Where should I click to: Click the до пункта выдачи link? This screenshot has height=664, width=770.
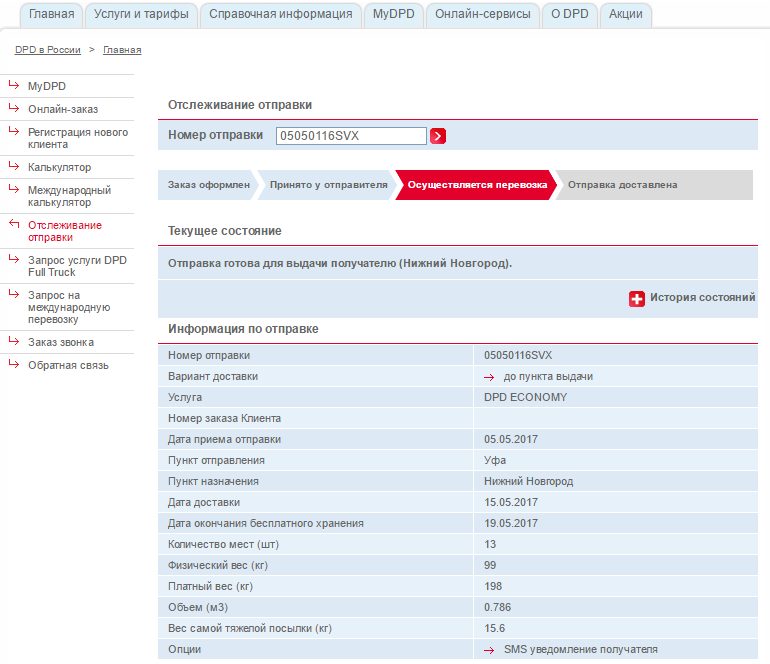(548, 377)
